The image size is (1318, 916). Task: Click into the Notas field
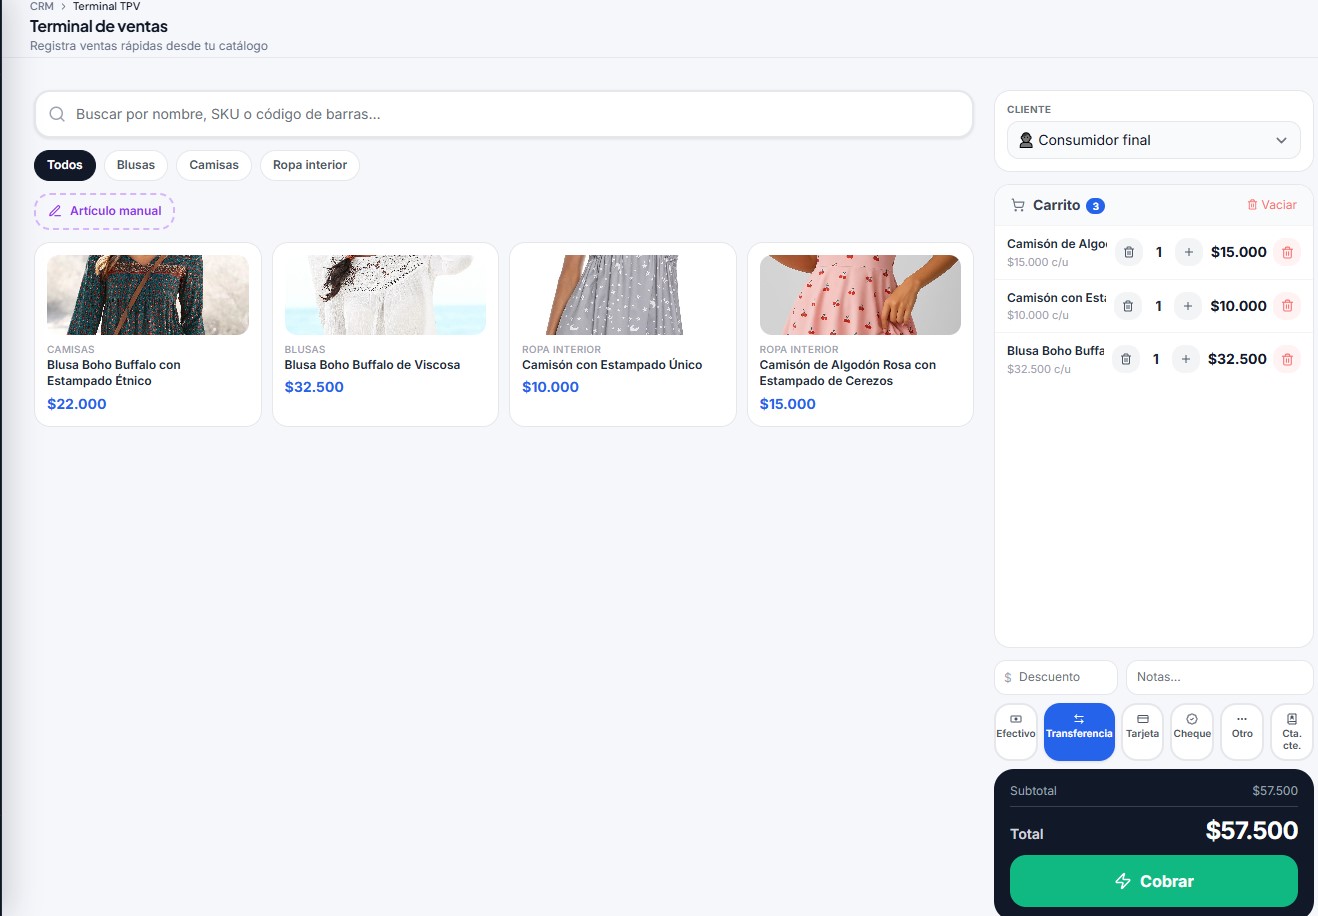coord(1219,677)
